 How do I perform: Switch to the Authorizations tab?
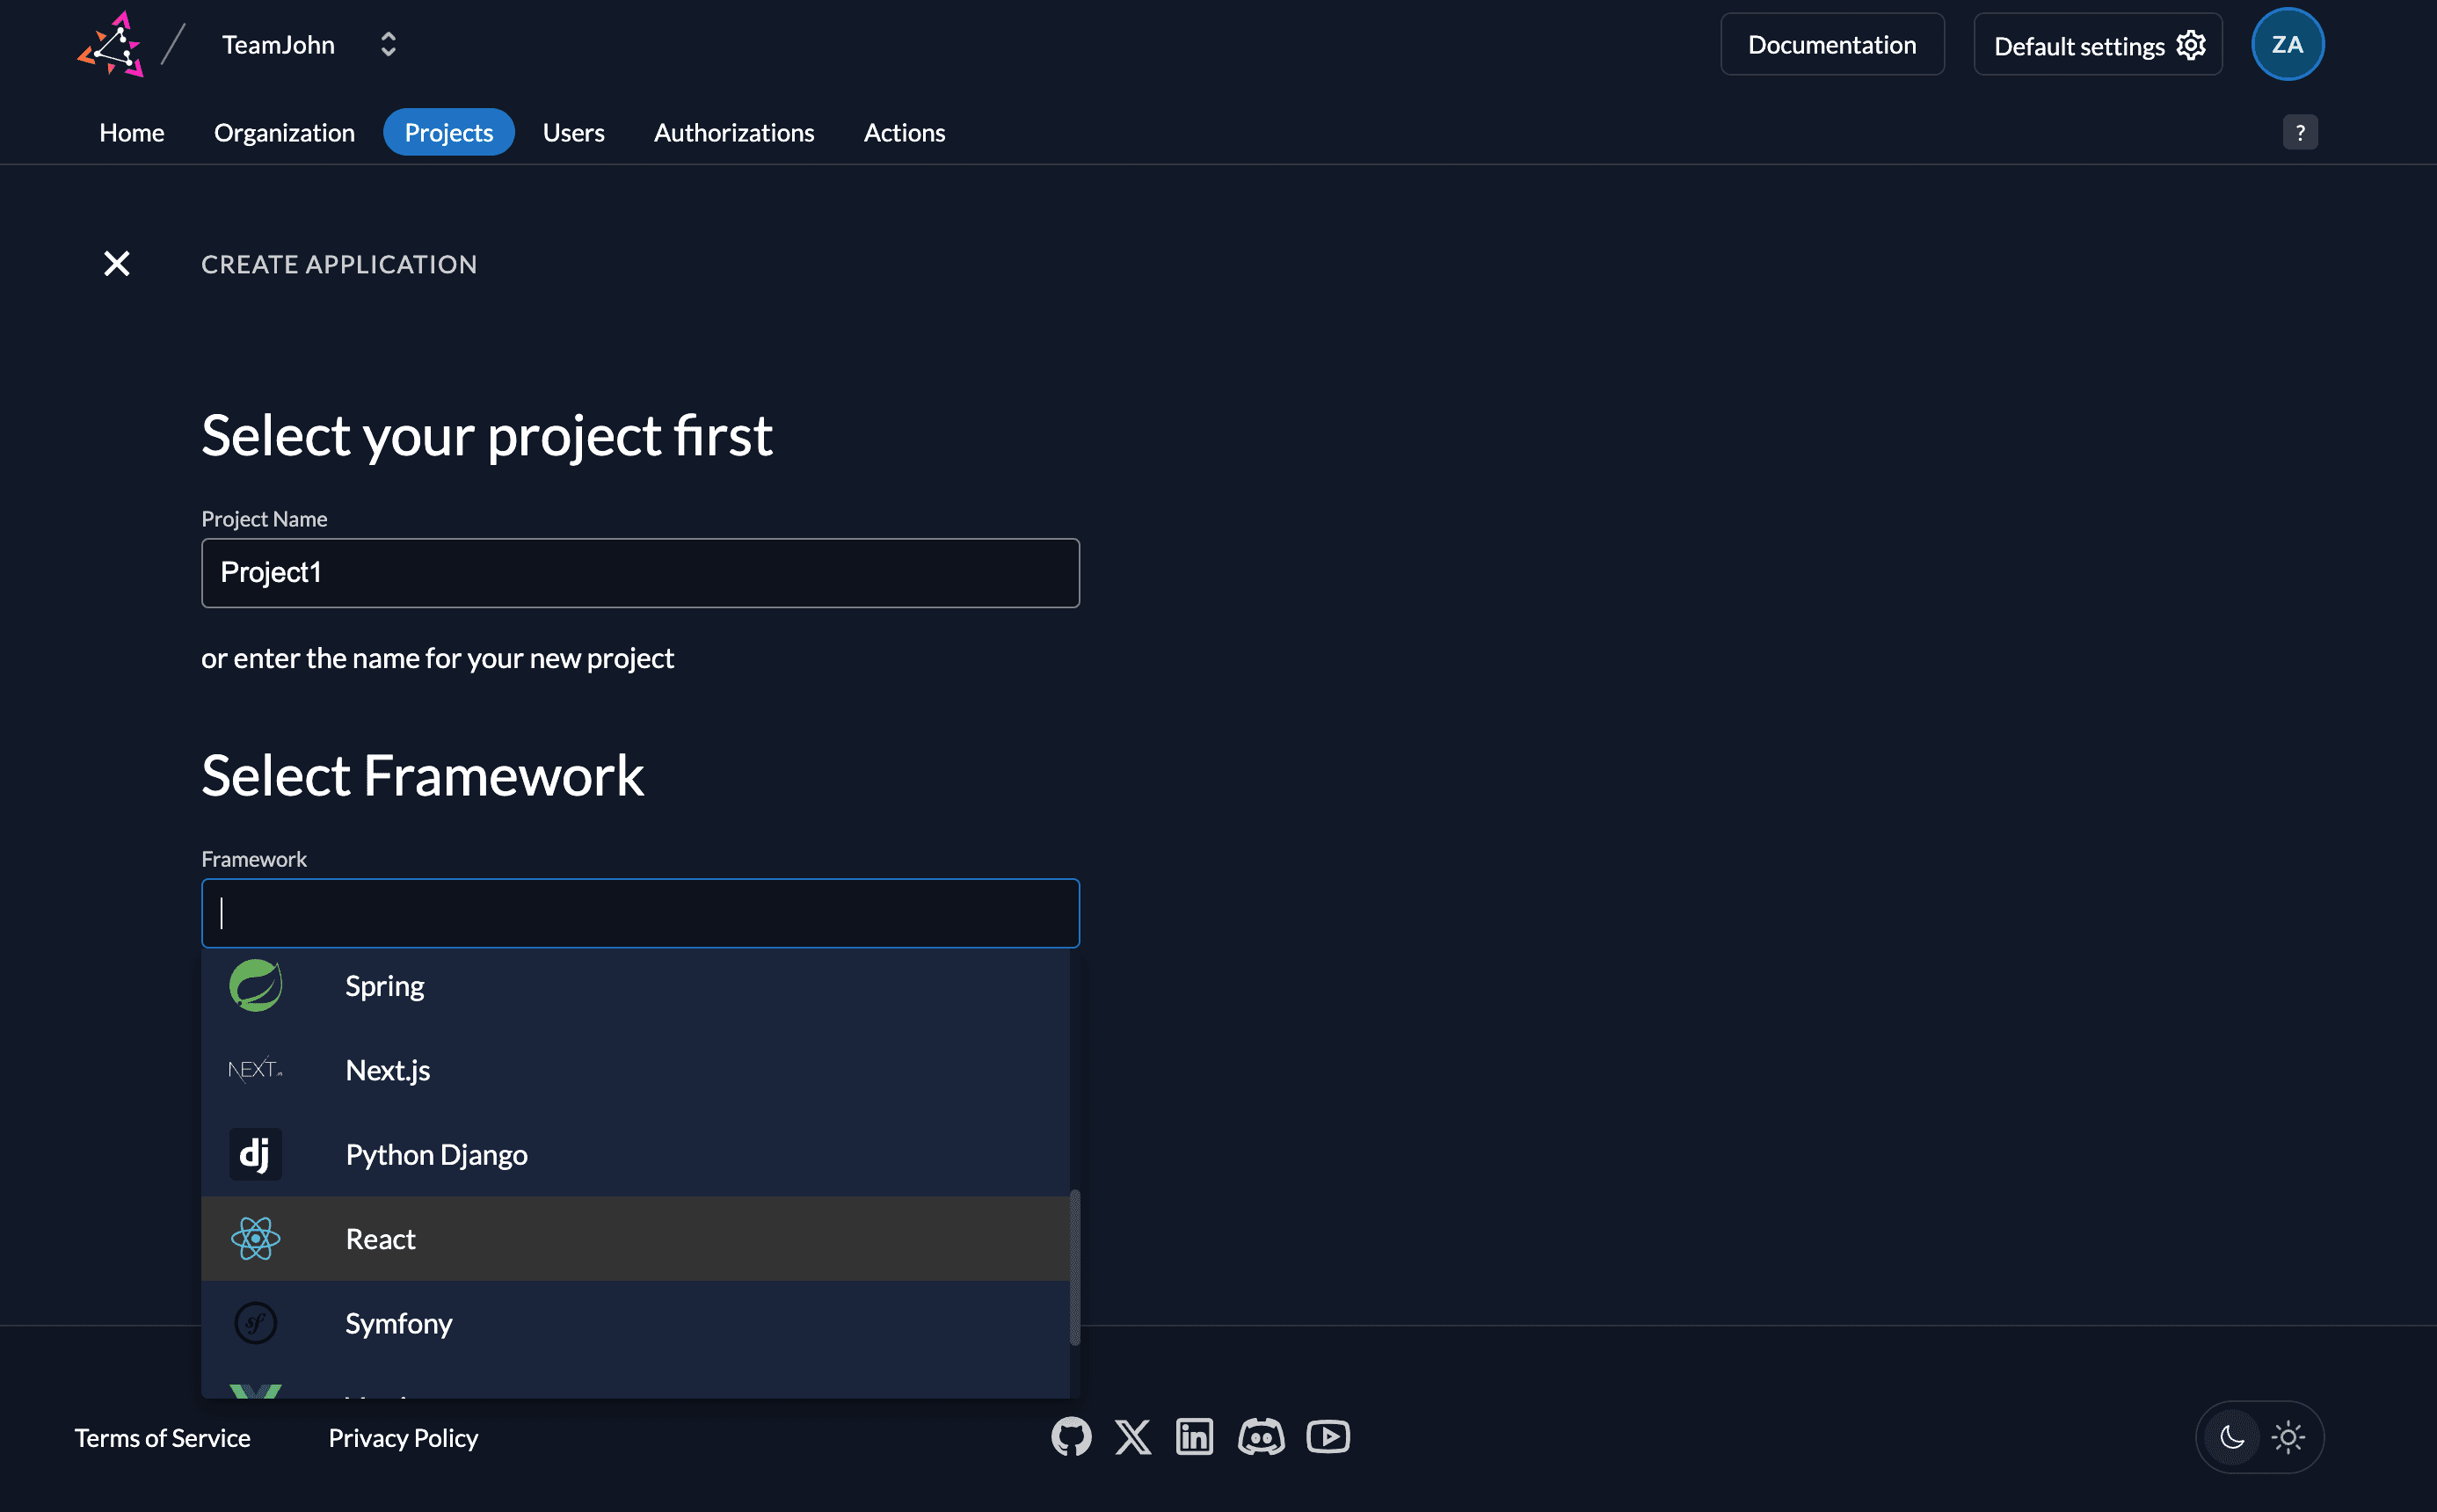pos(734,132)
